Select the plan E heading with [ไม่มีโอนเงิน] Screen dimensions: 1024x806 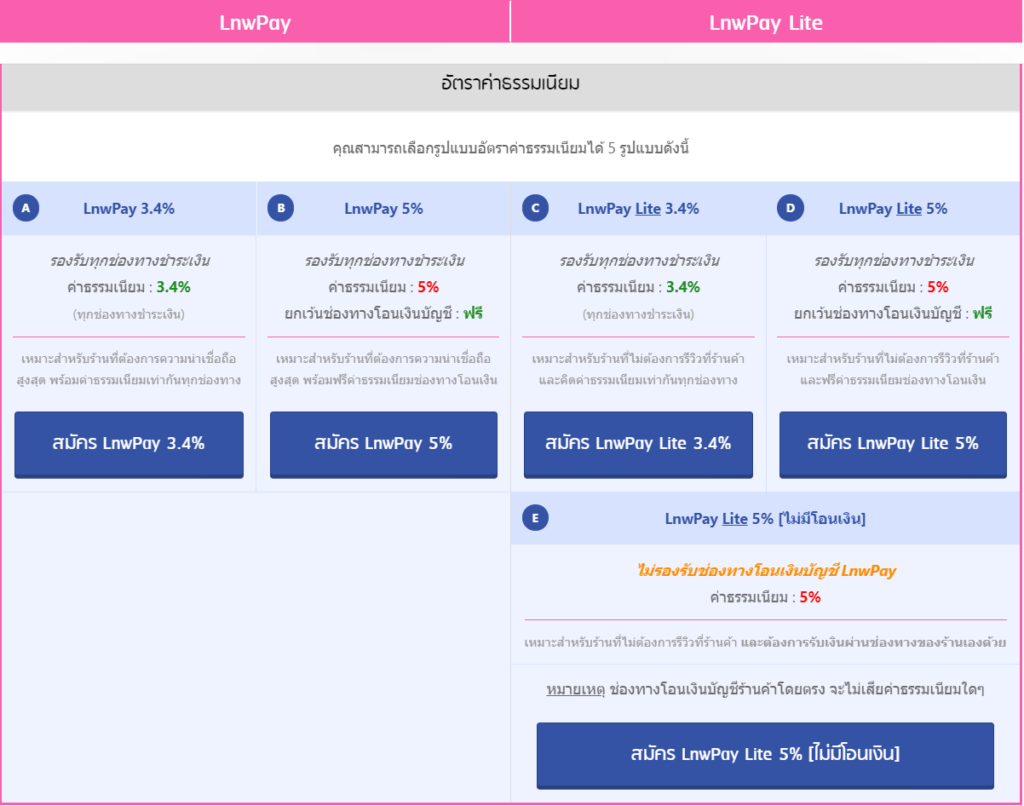765,519
